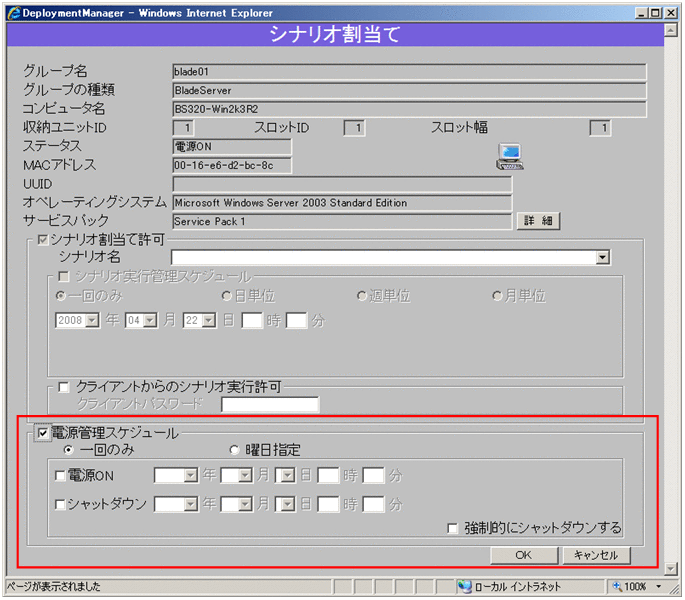Click the グループ名 field blade01
685x600 pixels.
click(x=410, y=72)
